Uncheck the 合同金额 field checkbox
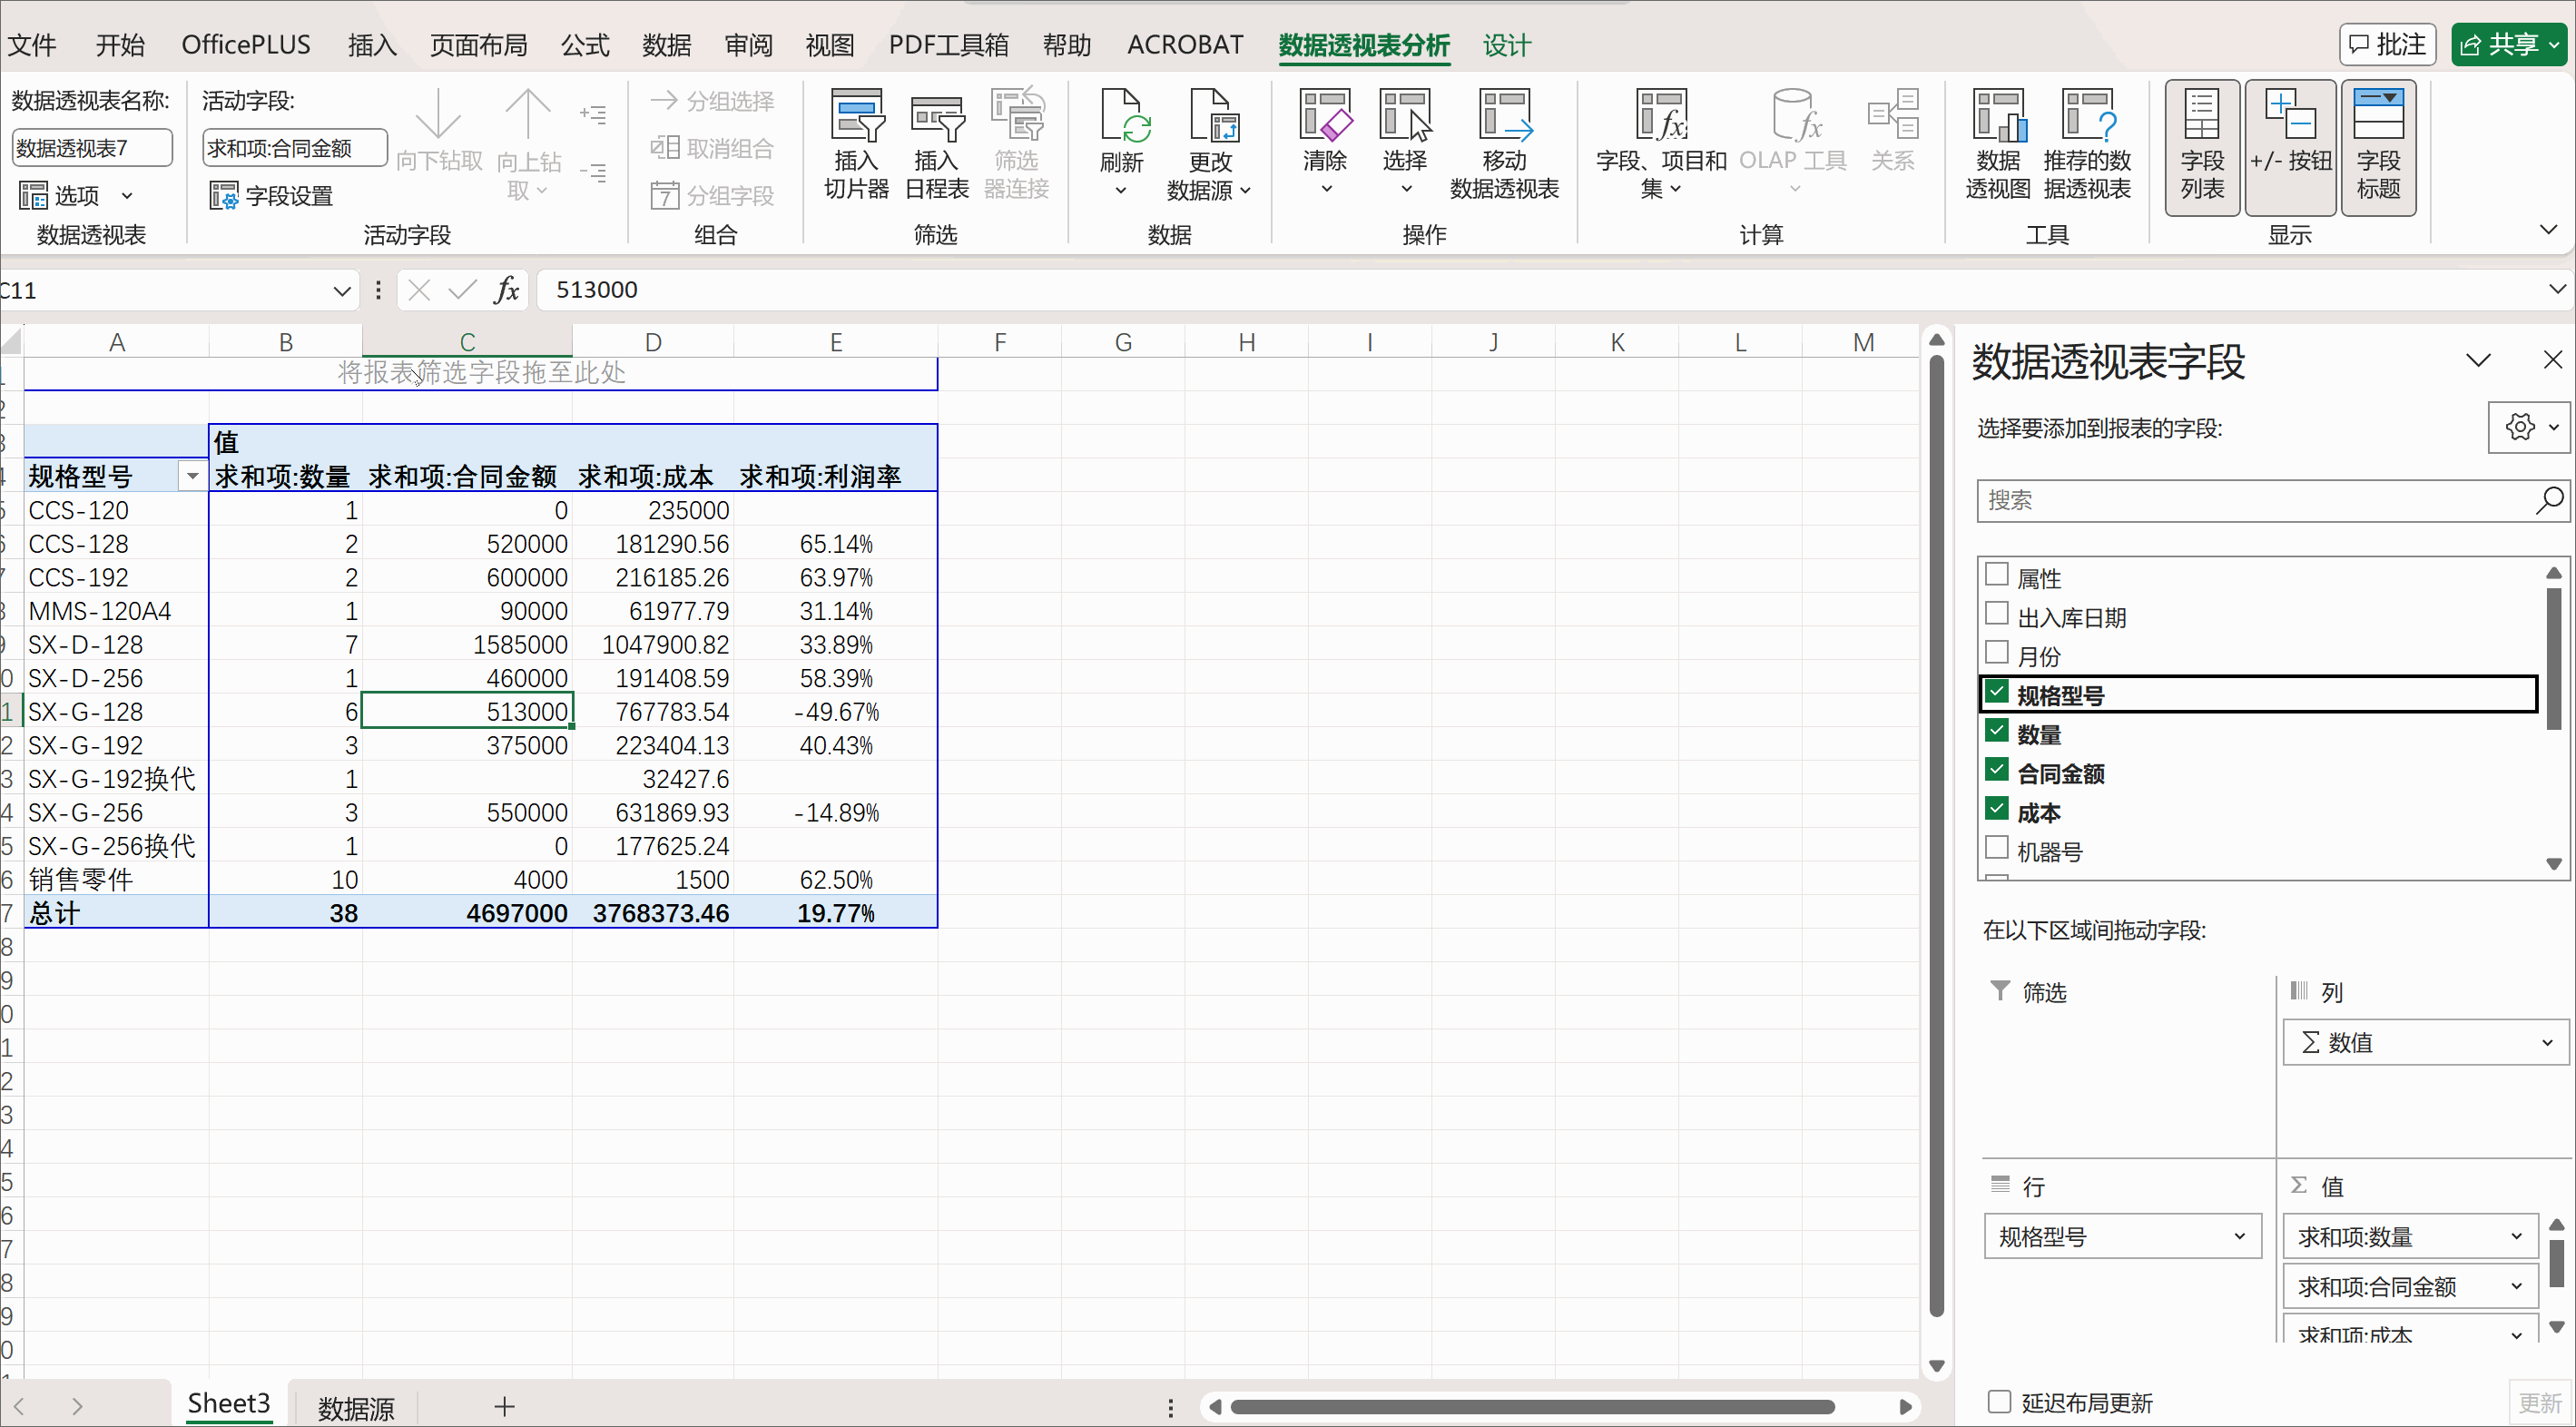Image resolution: width=2576 pixels, height=1427 pixels. 1996,770
